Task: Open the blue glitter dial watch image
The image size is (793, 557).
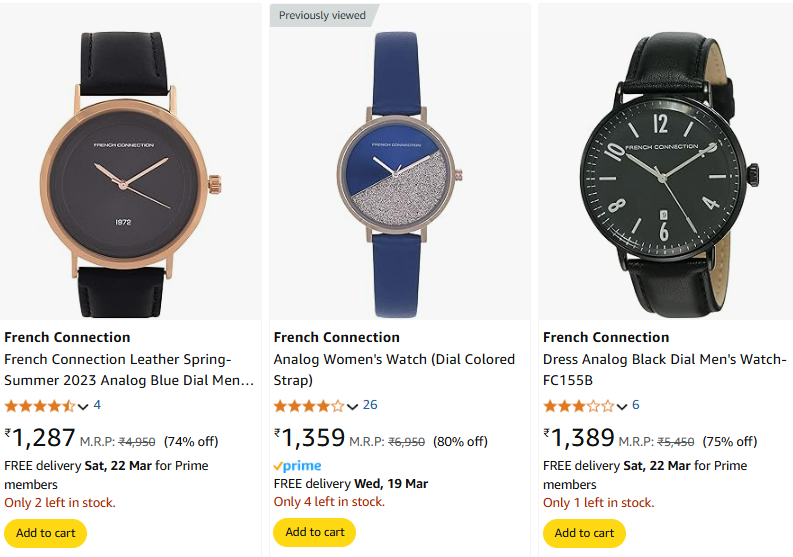Action: (400, 175)
